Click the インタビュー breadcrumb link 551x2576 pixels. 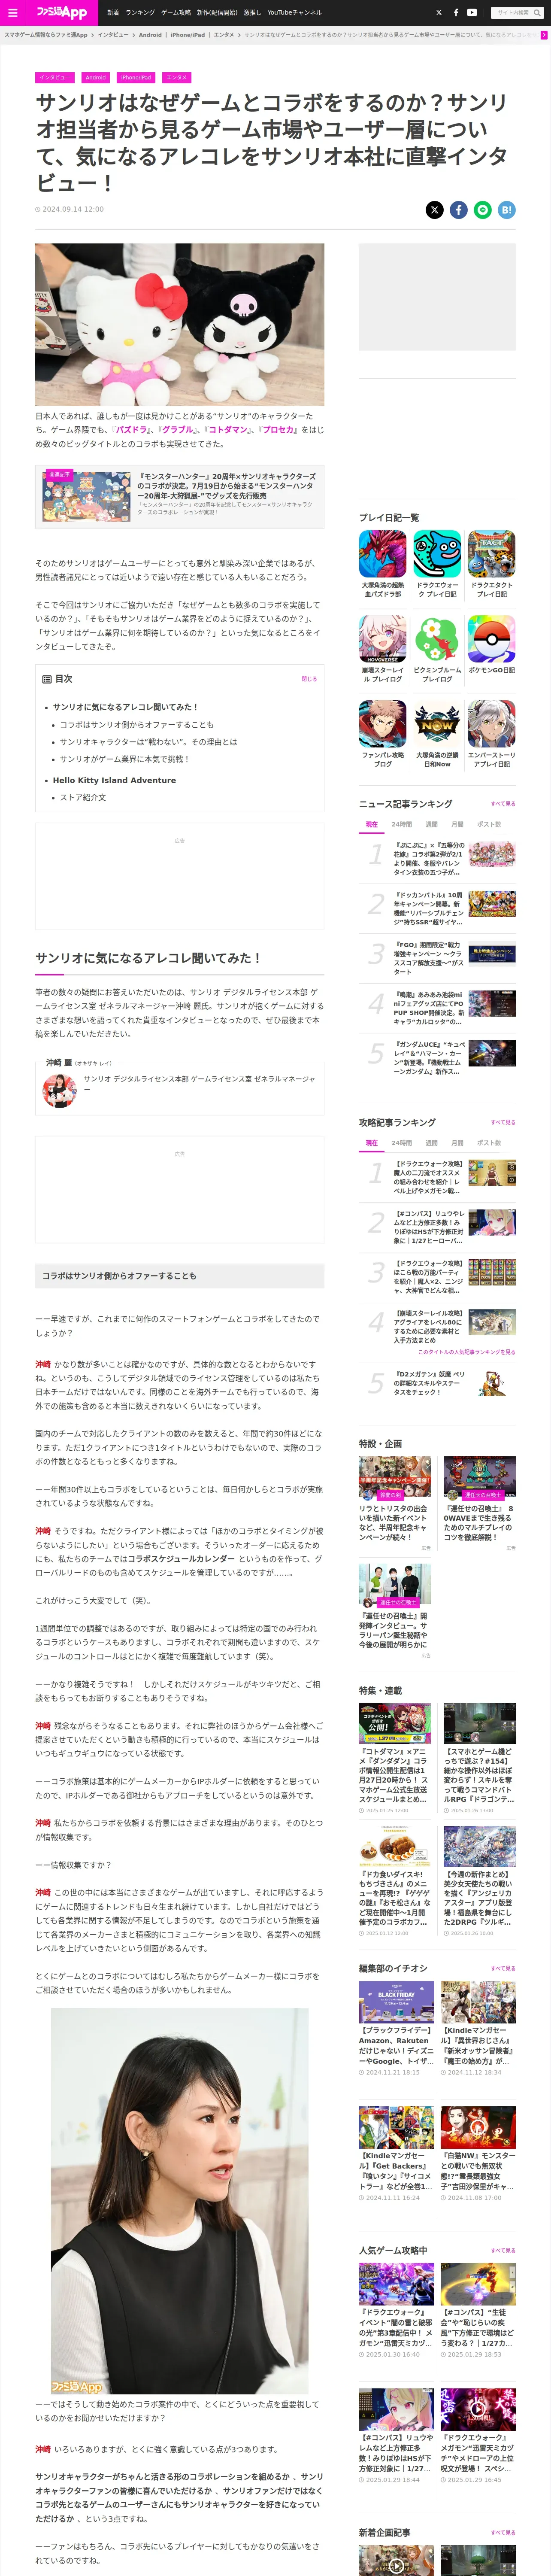click(x=113, y=35)
